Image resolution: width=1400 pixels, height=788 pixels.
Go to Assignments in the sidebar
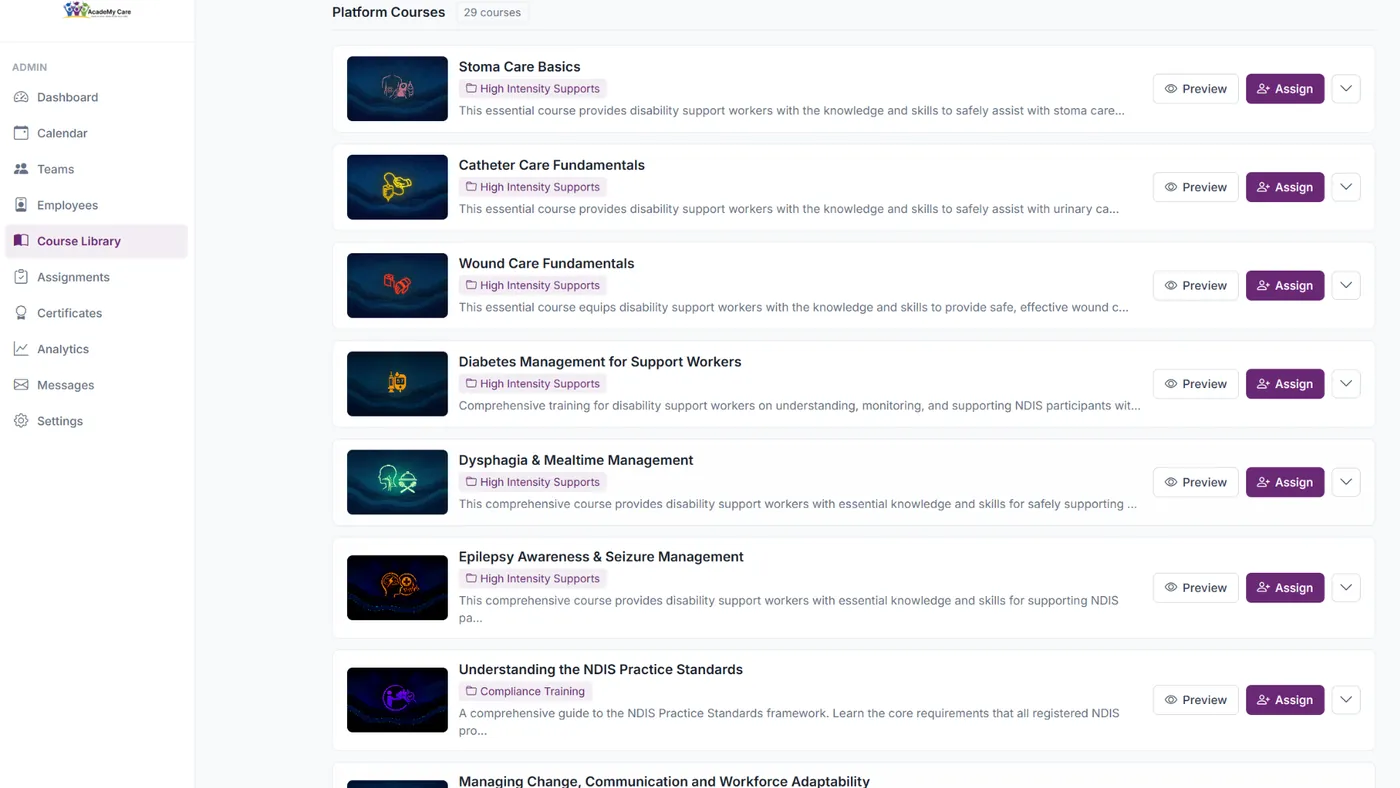click(x=96, y=277)
